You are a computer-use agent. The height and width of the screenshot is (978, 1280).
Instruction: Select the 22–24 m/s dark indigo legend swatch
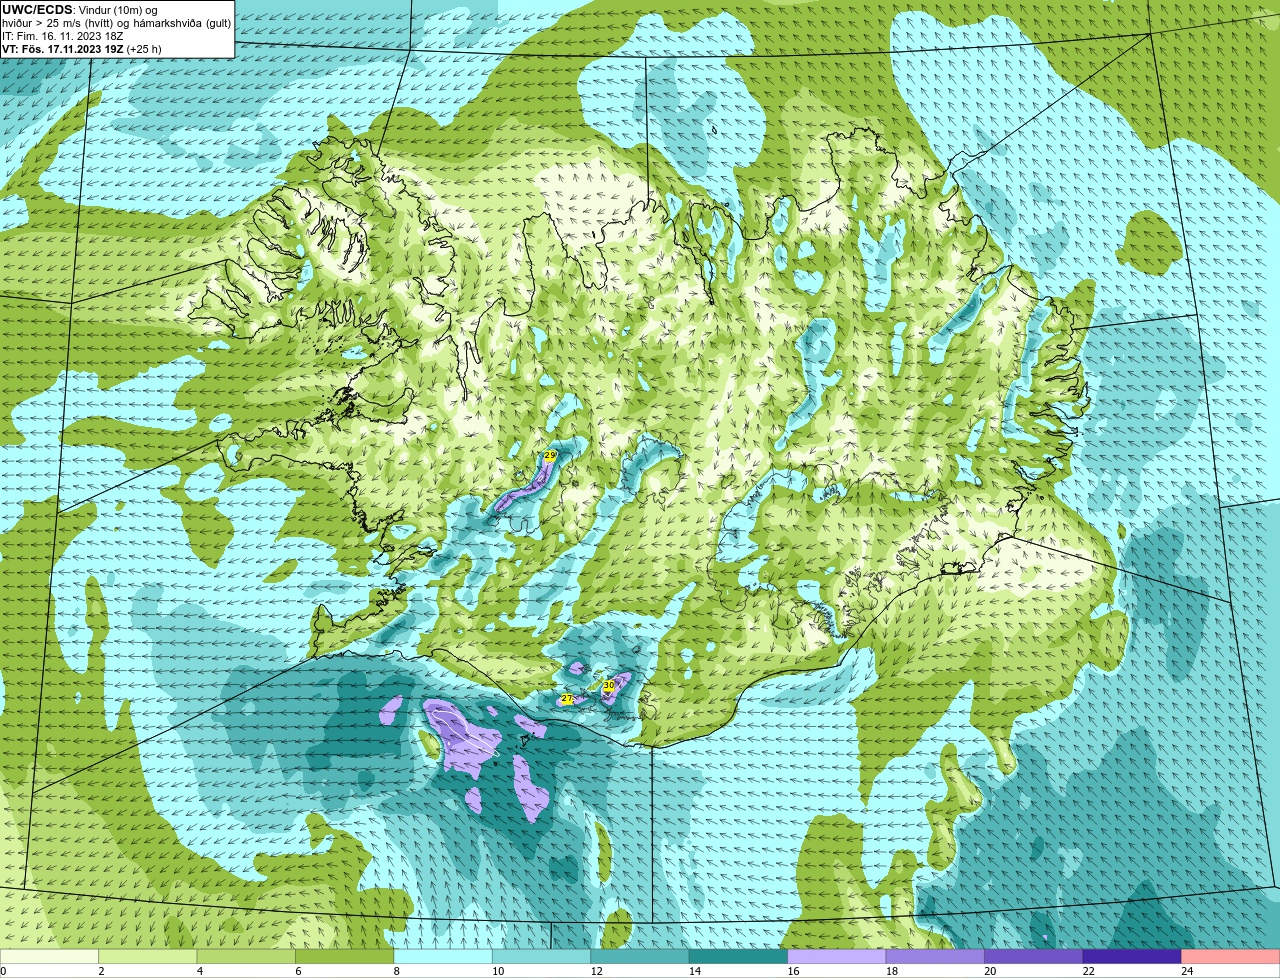[x=1132, y=957]
